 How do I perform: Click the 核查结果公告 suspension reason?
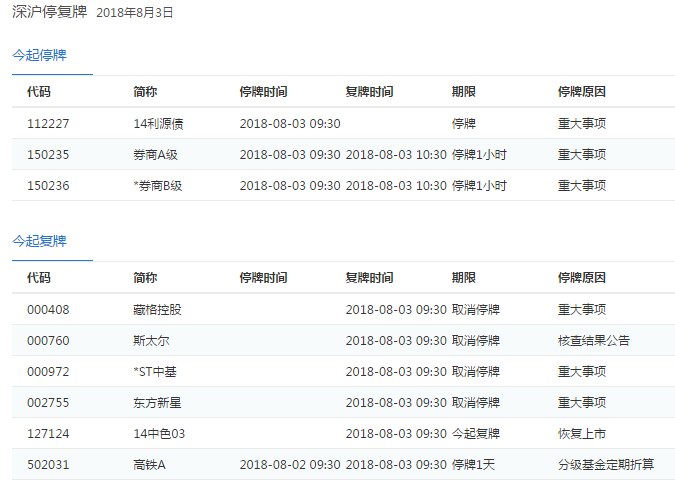coord(594,341)
